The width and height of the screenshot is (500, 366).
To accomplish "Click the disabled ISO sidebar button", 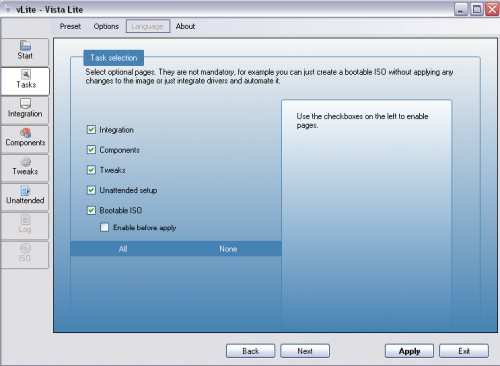I will coord(25,255).
